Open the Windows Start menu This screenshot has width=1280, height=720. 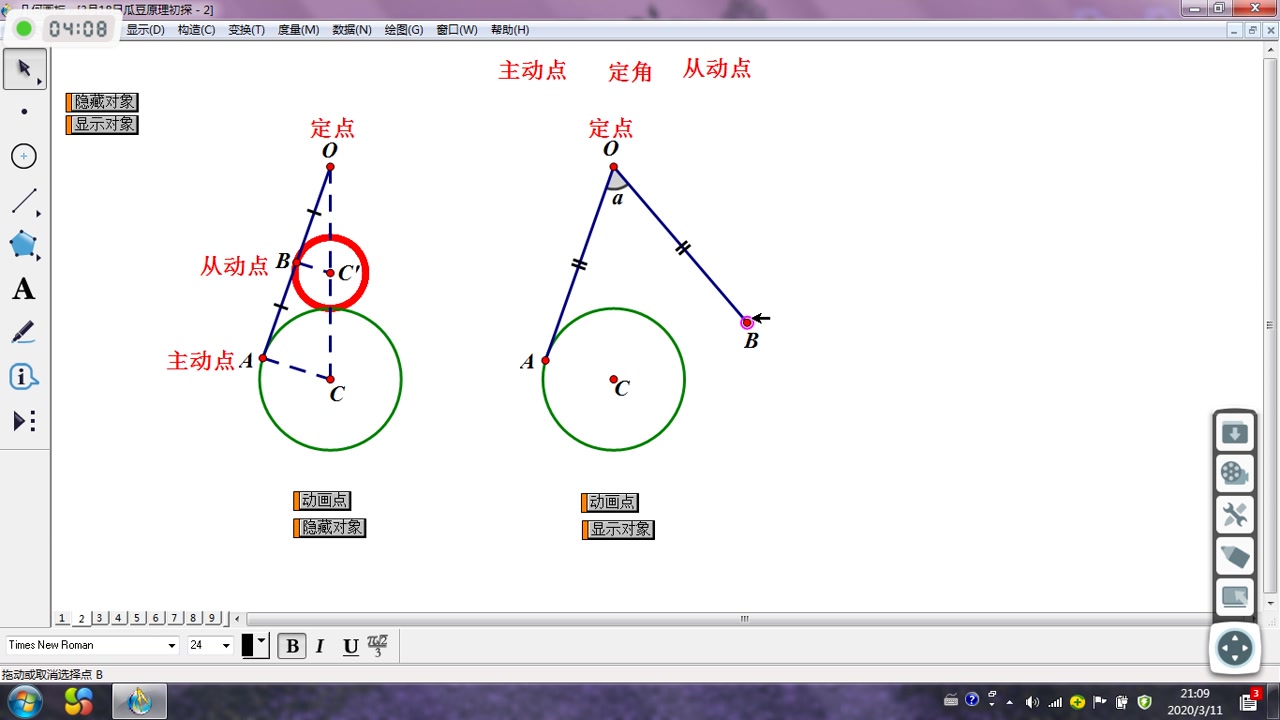point(23,701)
